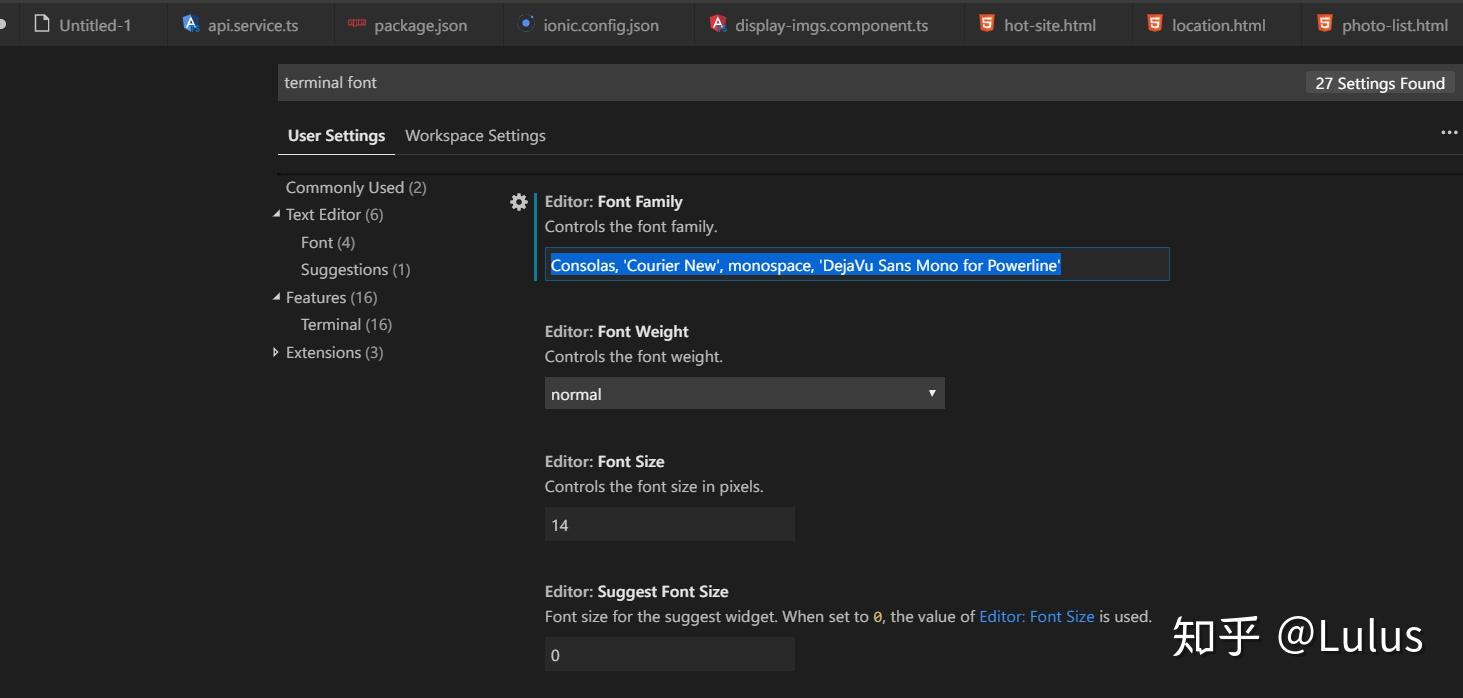Image resolution: width=1463 pixels, height=698 pixels.
Task: Collapse the Text Editor tree section
Action: coord(277,214)
